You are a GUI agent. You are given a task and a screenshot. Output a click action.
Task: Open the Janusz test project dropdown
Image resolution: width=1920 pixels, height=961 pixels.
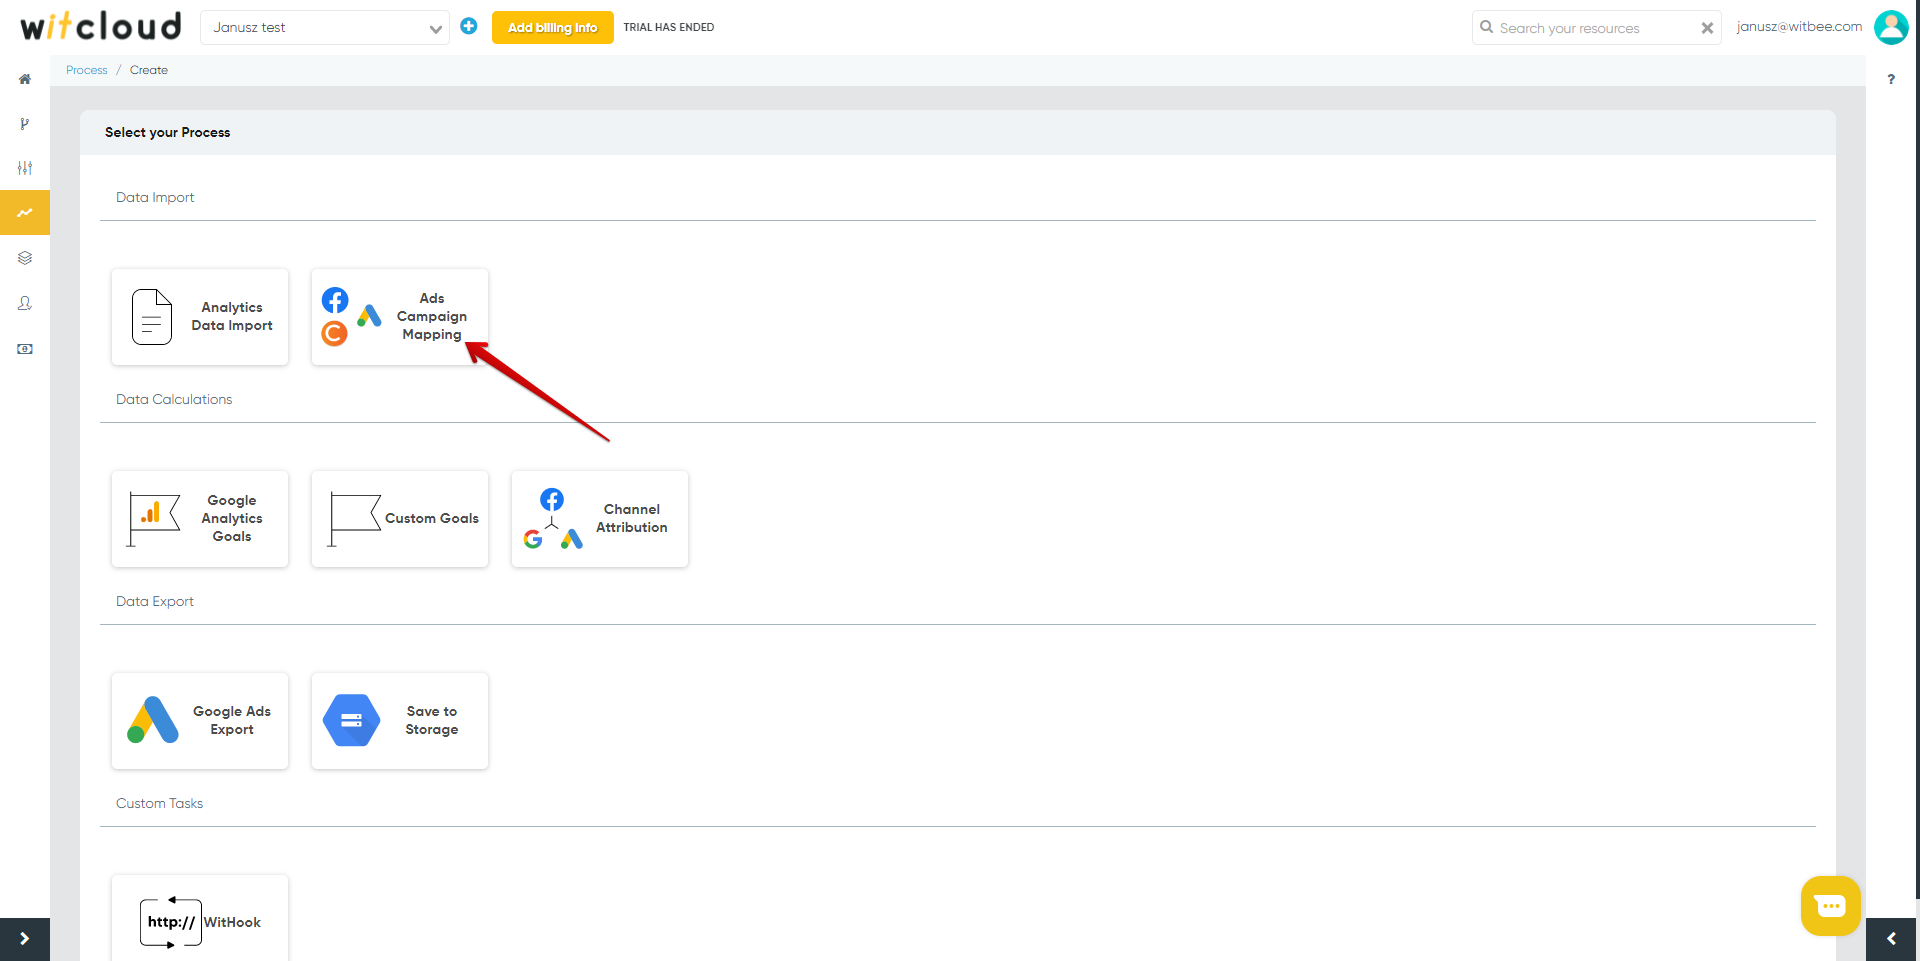pos(325,27)
